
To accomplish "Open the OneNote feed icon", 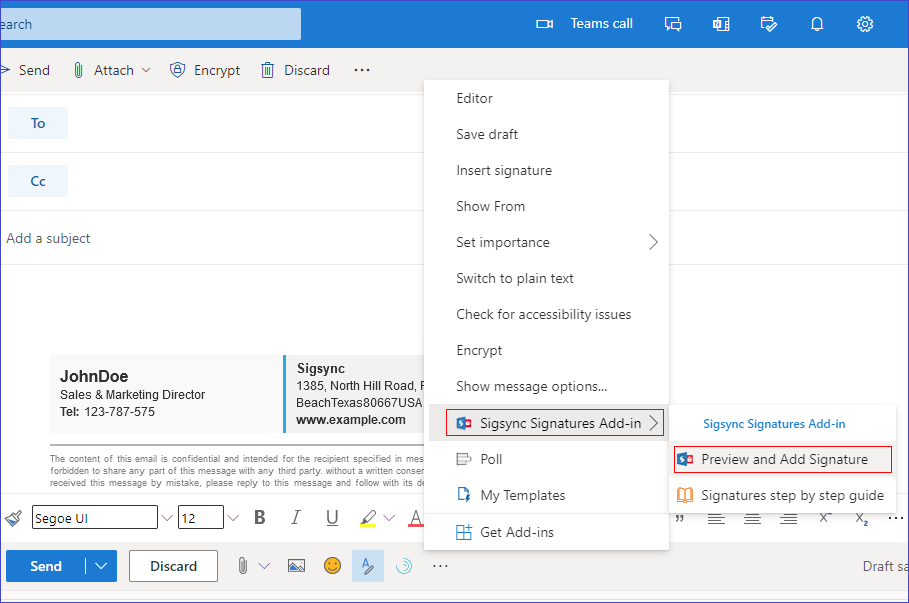I will [720, 24].
